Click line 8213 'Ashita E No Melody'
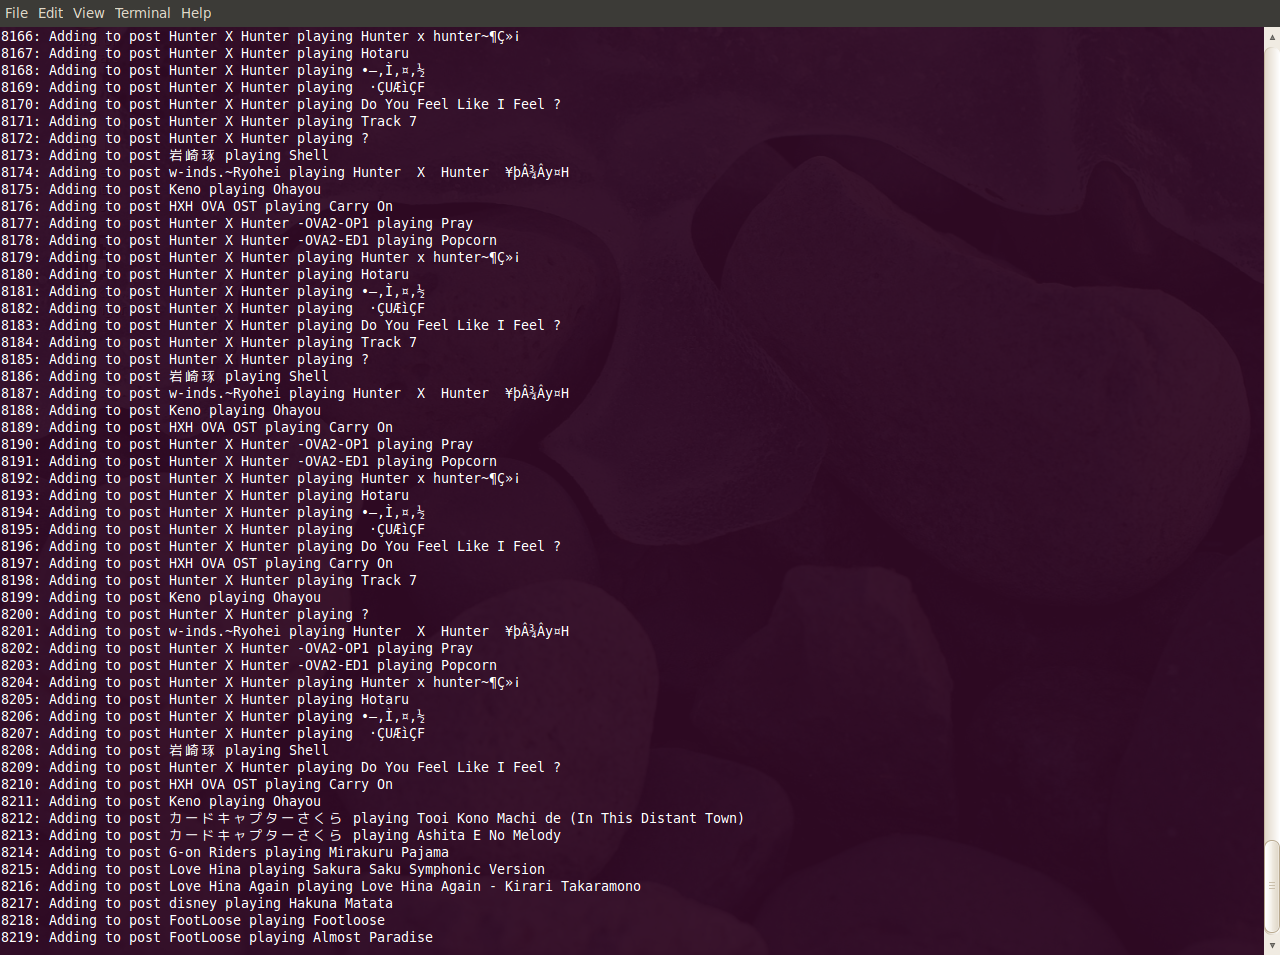This screenshot has height=955, width=1280. pyautogui.click(x=489, y=836)
